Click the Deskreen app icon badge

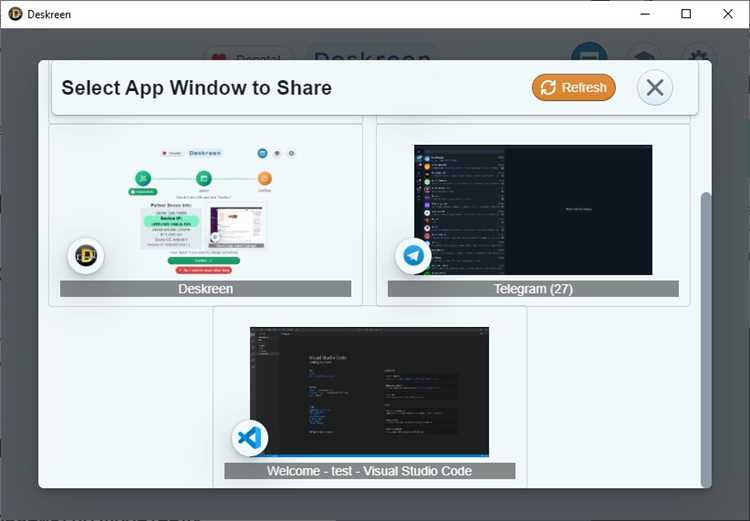[x=86, y=256]
